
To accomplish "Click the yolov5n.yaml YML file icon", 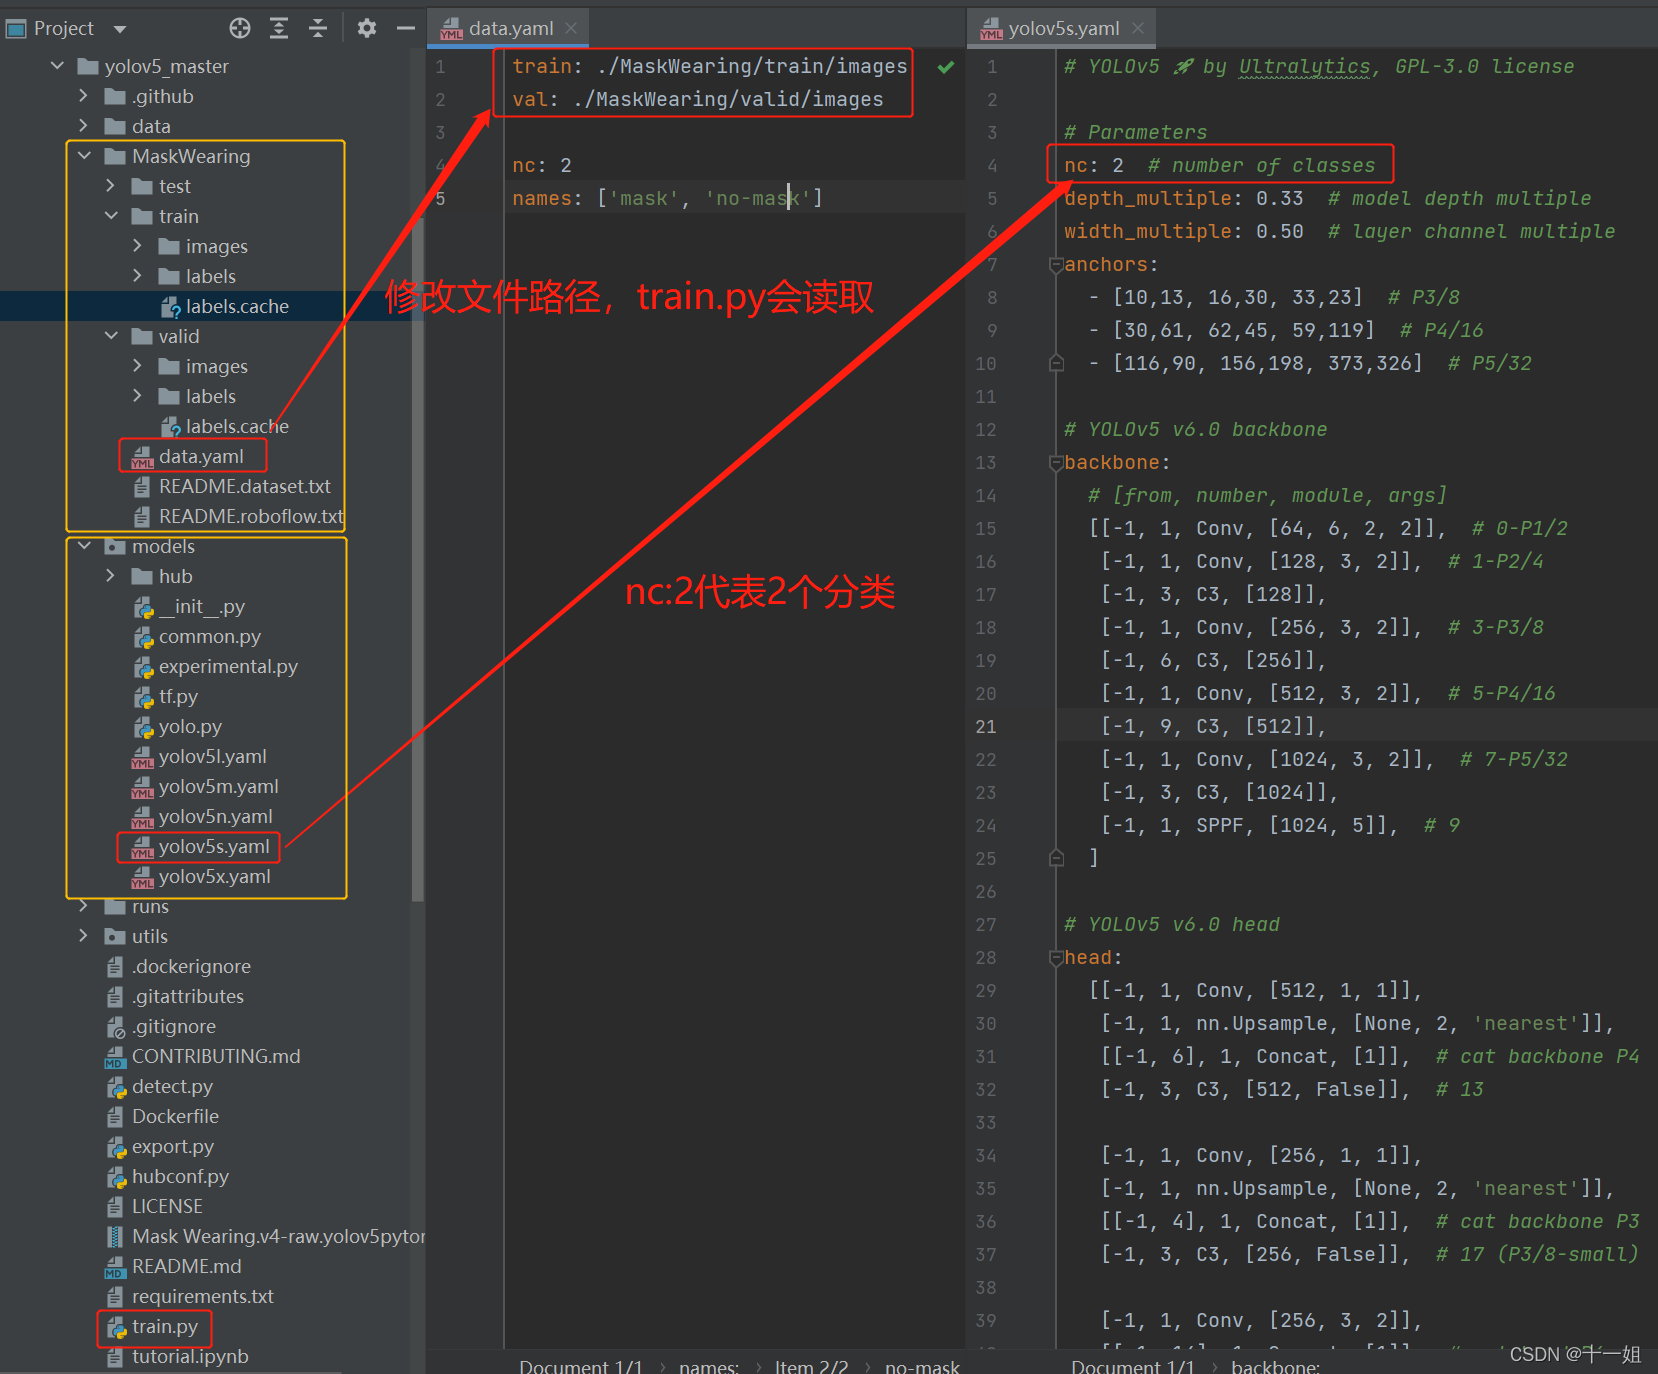I will (142, 817).
